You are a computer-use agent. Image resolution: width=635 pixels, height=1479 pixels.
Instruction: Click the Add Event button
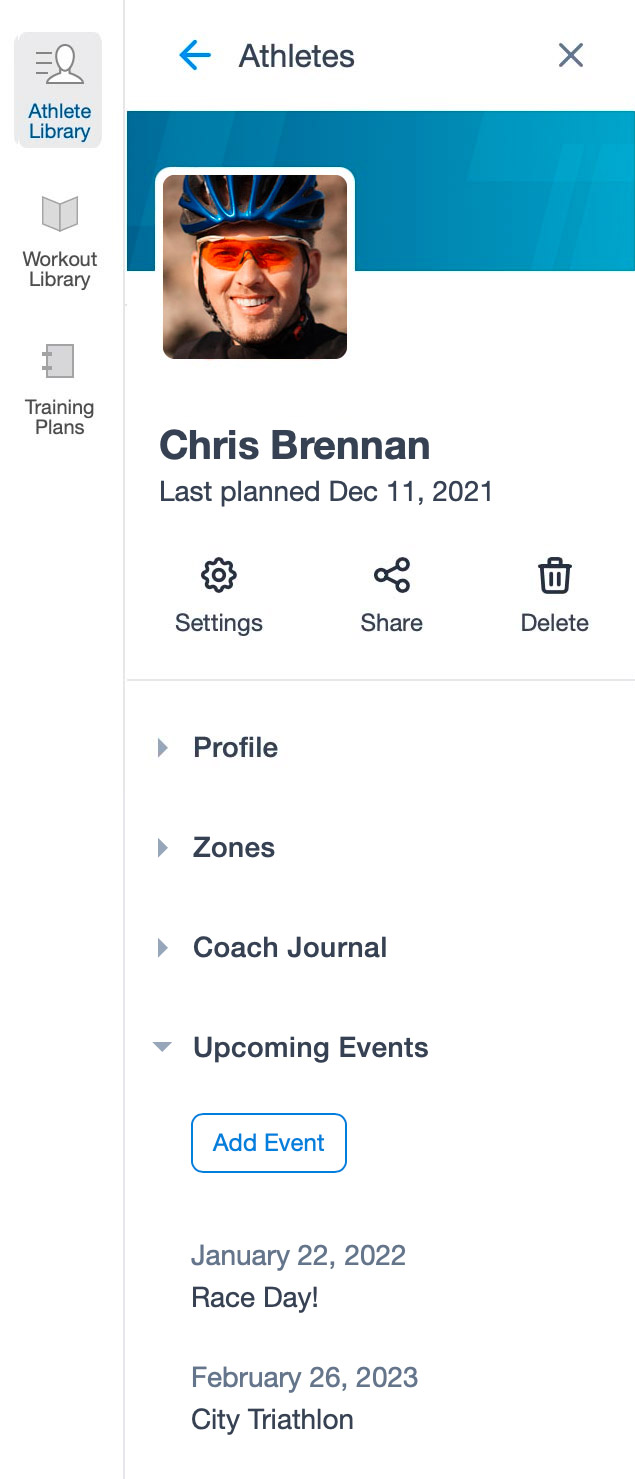[x=269, y=1143]
